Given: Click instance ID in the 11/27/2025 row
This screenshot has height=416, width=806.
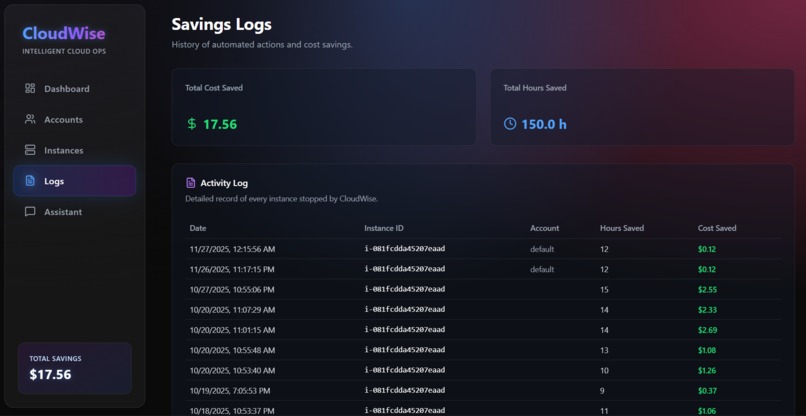Looking at the screenshot, I should [x=405, y=249].
